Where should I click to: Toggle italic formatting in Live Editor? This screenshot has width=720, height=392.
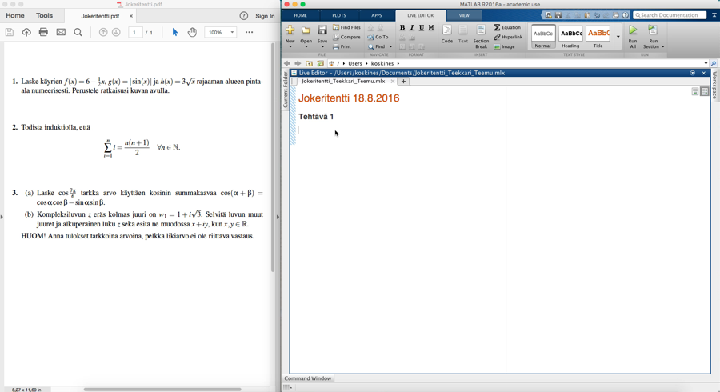(x=412, y=28)
